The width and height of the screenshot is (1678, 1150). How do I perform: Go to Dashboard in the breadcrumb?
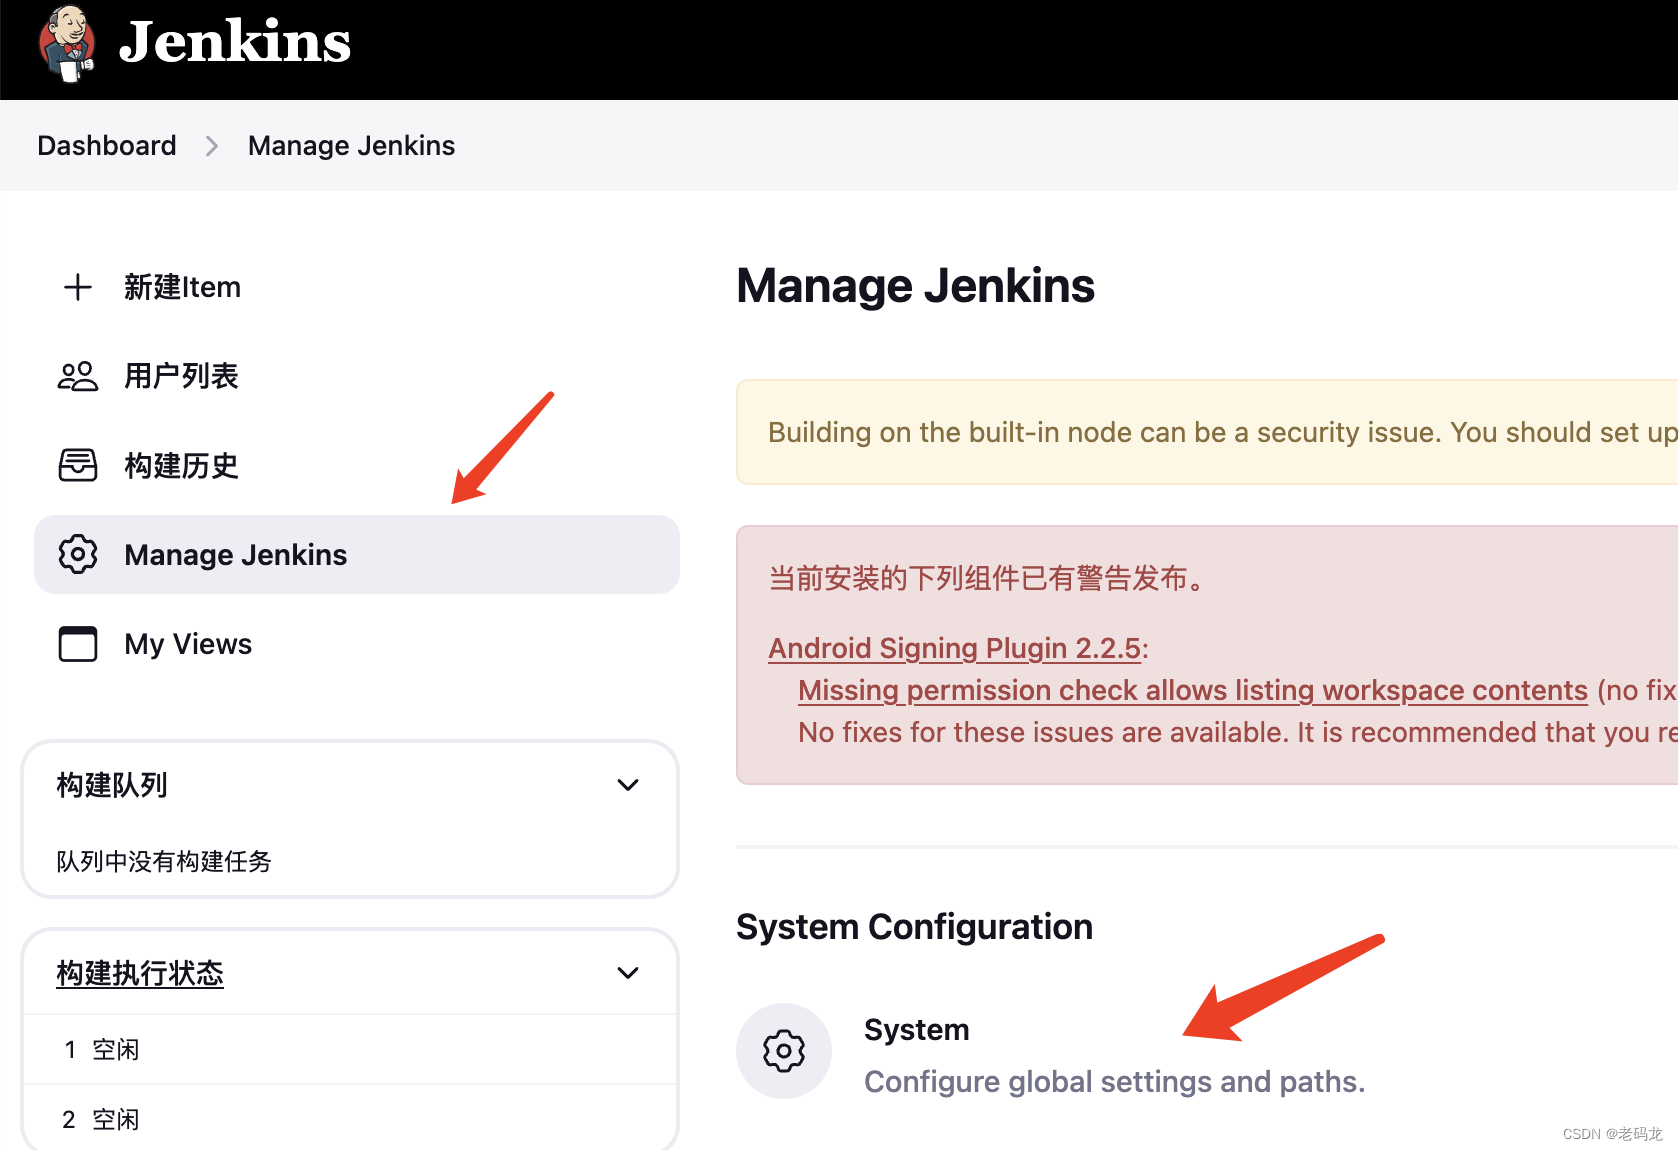(107, 146)
